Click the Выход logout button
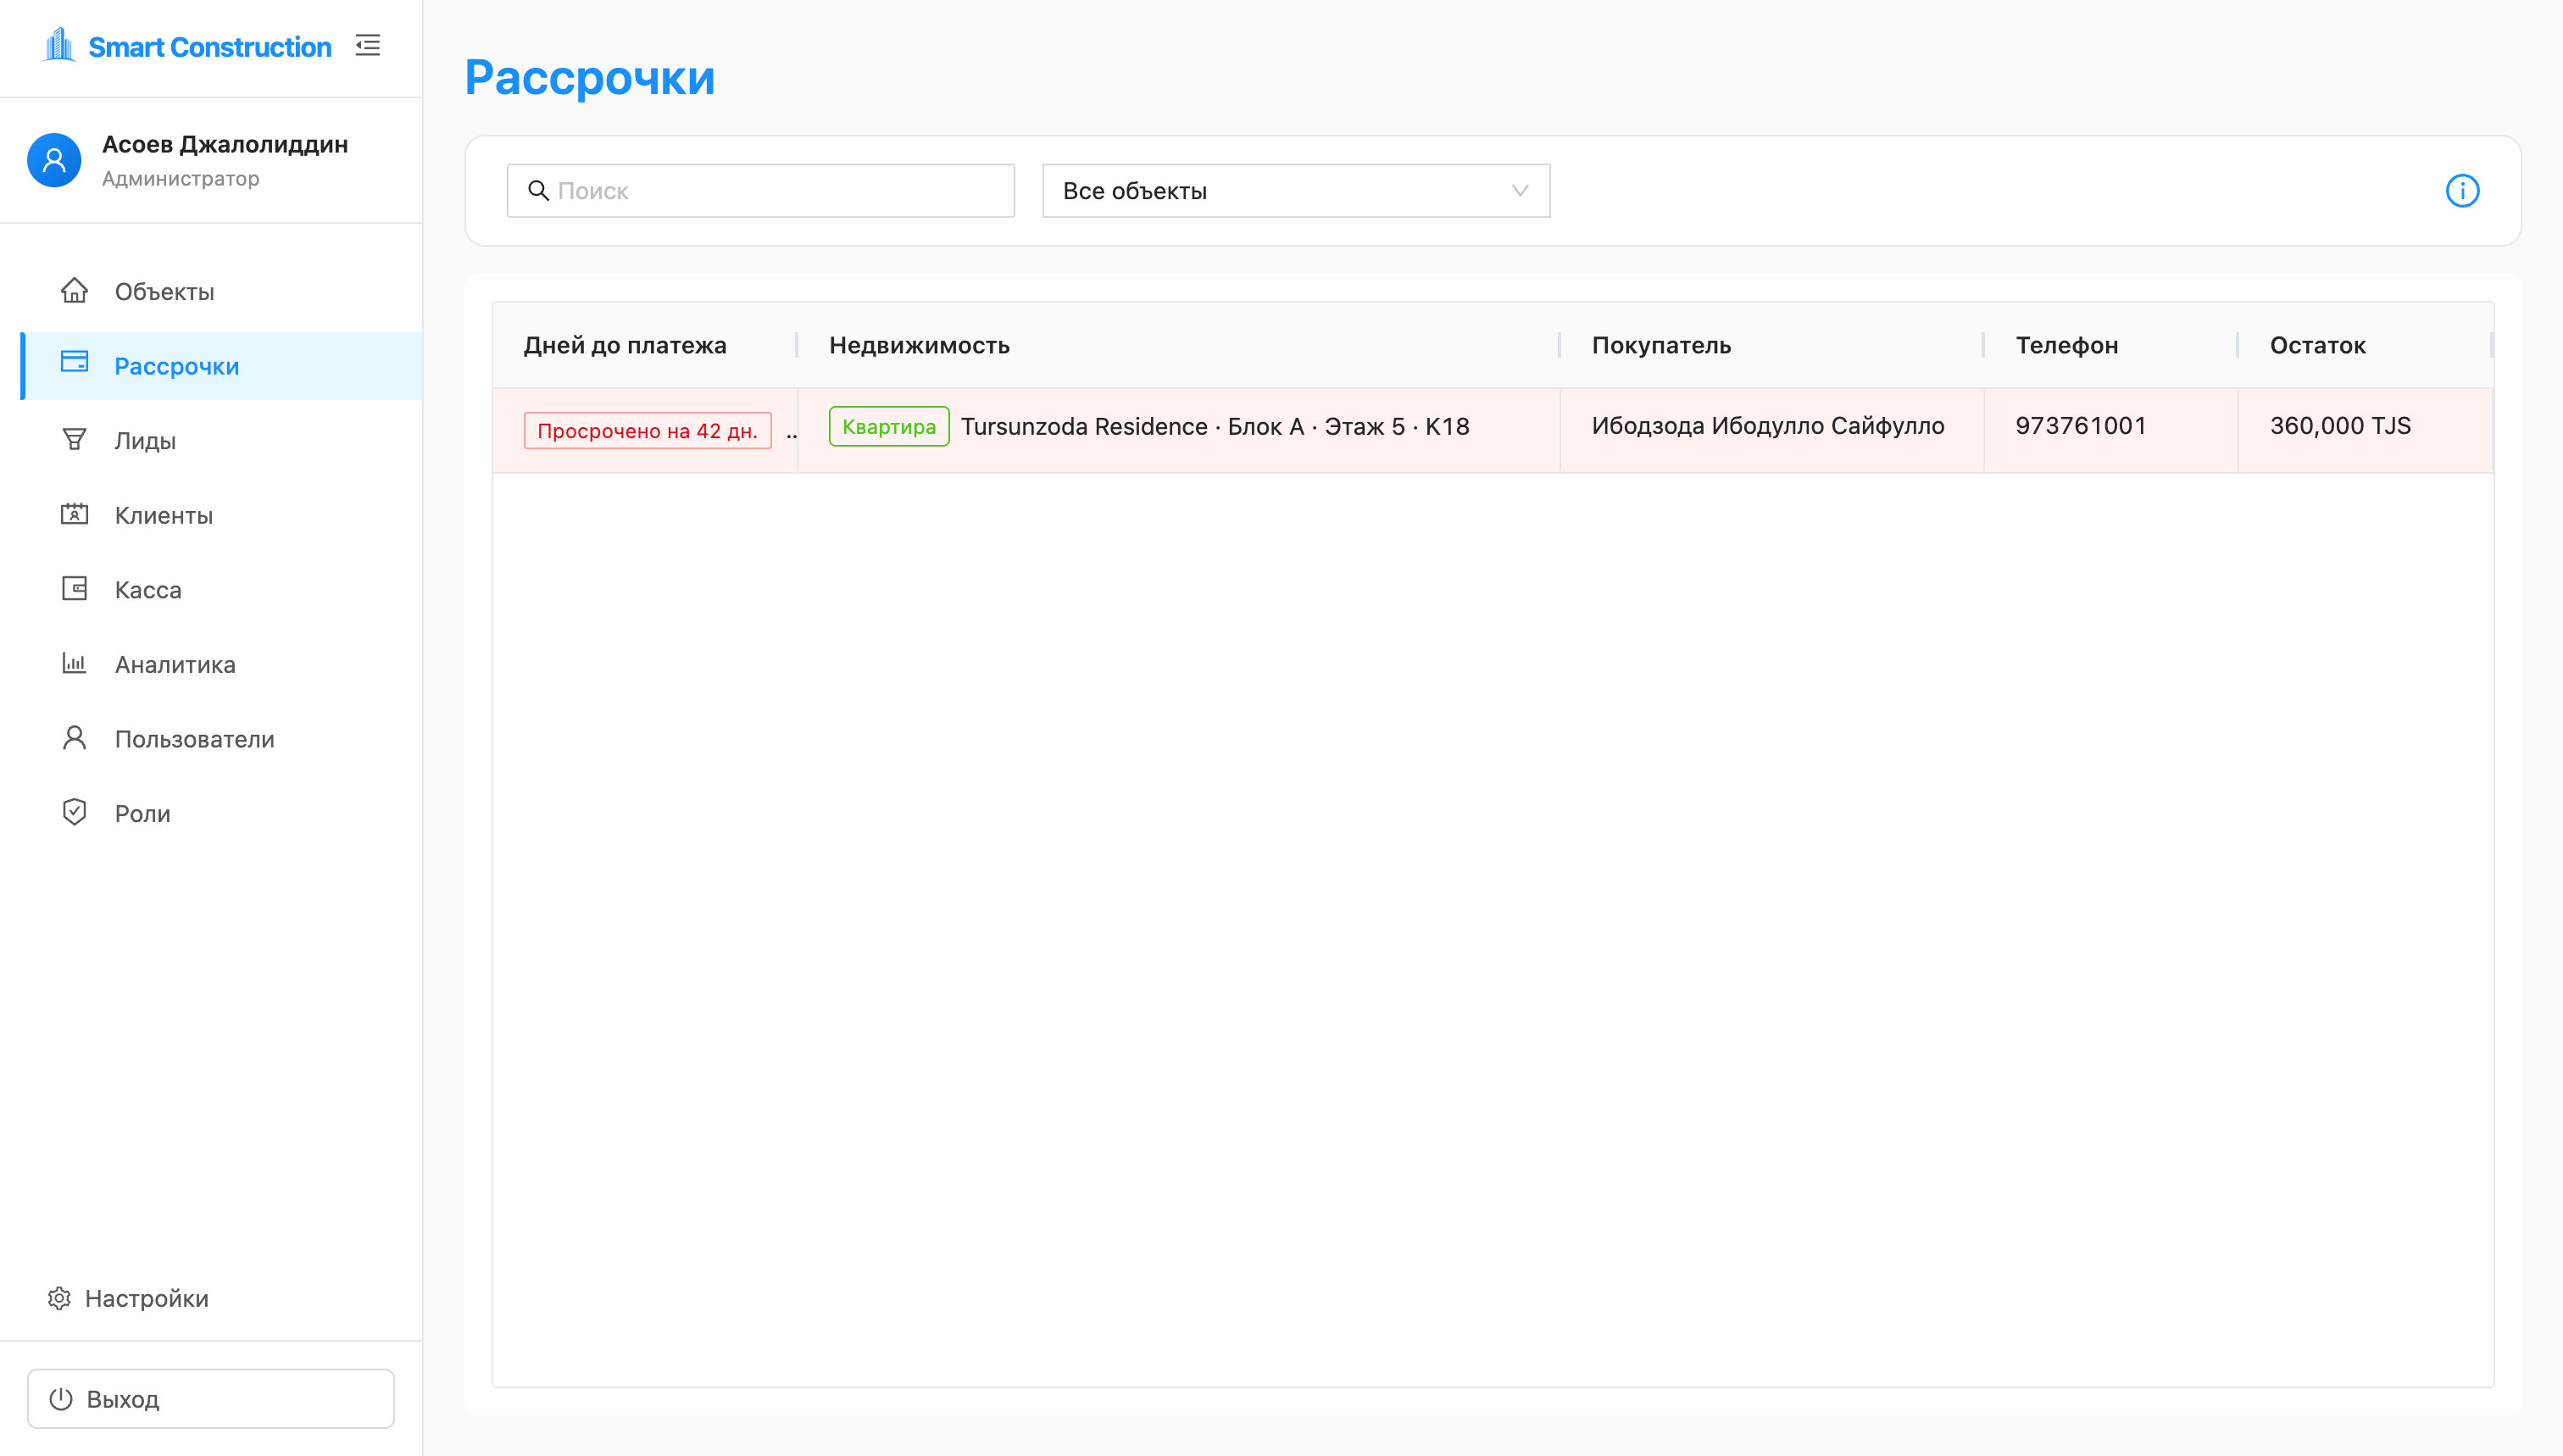 click(x=211, y=1398)
